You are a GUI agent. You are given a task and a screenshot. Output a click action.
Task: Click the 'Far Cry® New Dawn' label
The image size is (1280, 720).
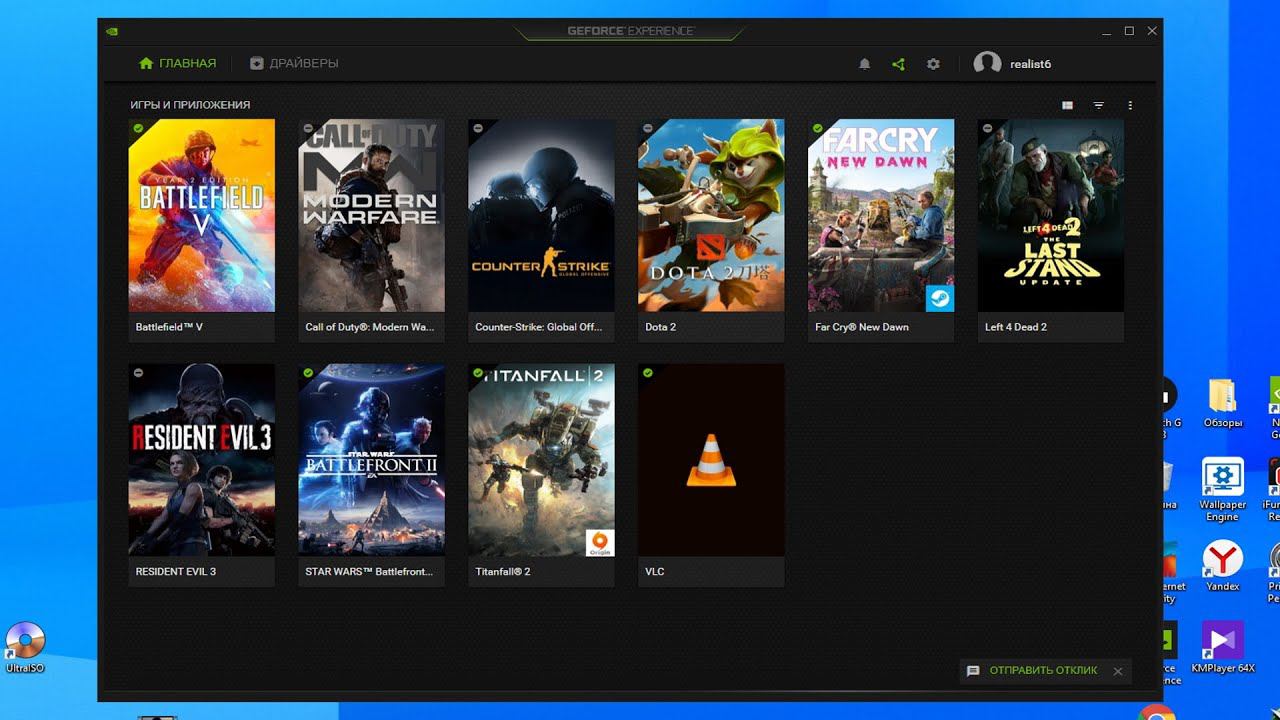click(862, 327)
